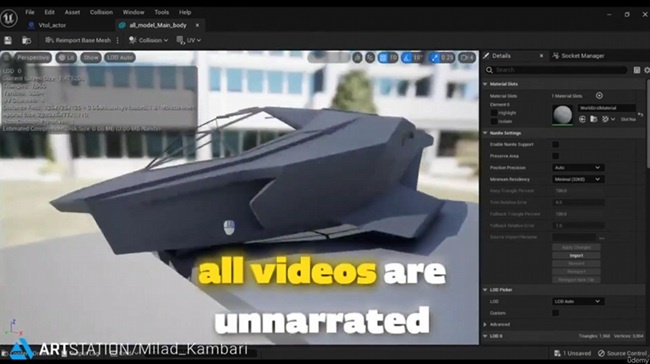The image size is (650, 364).
Task: Open the LOD Auto dropdown in LOD Picker
Action: tap(578, 301)
